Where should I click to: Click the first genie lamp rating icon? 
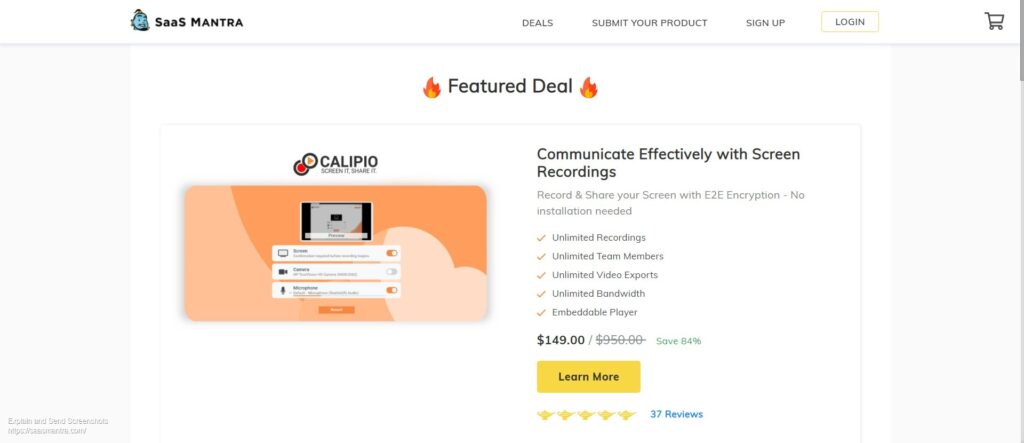click(546, 415)
